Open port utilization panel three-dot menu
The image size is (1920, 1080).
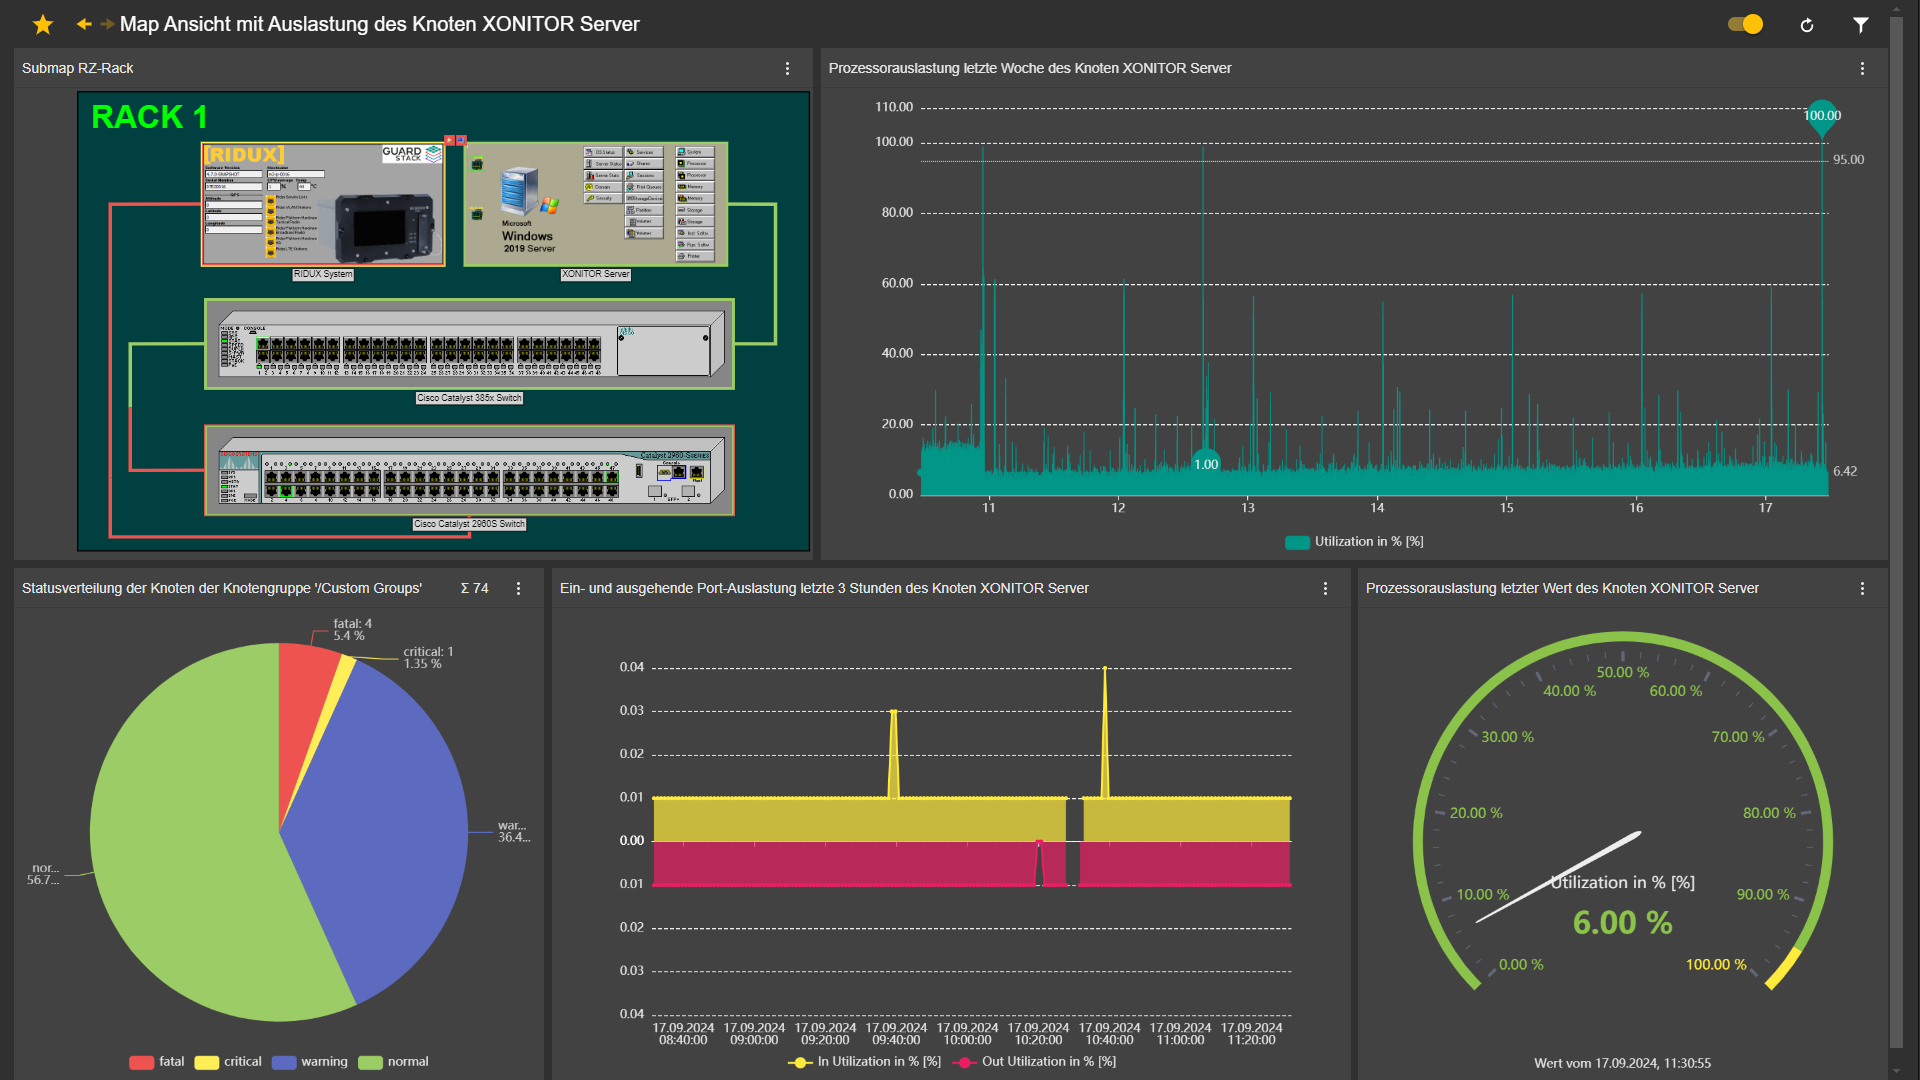[1326, 588]
